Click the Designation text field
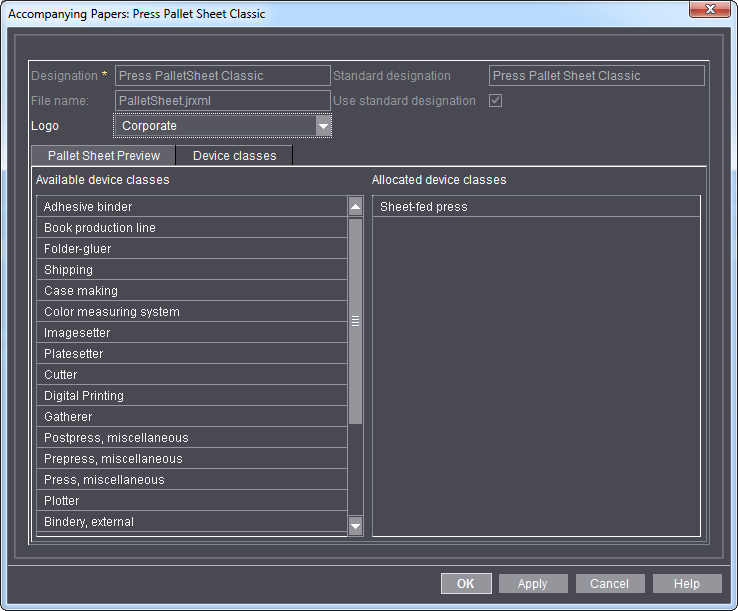Screen dimensions: 738x611 click(222, 76)
